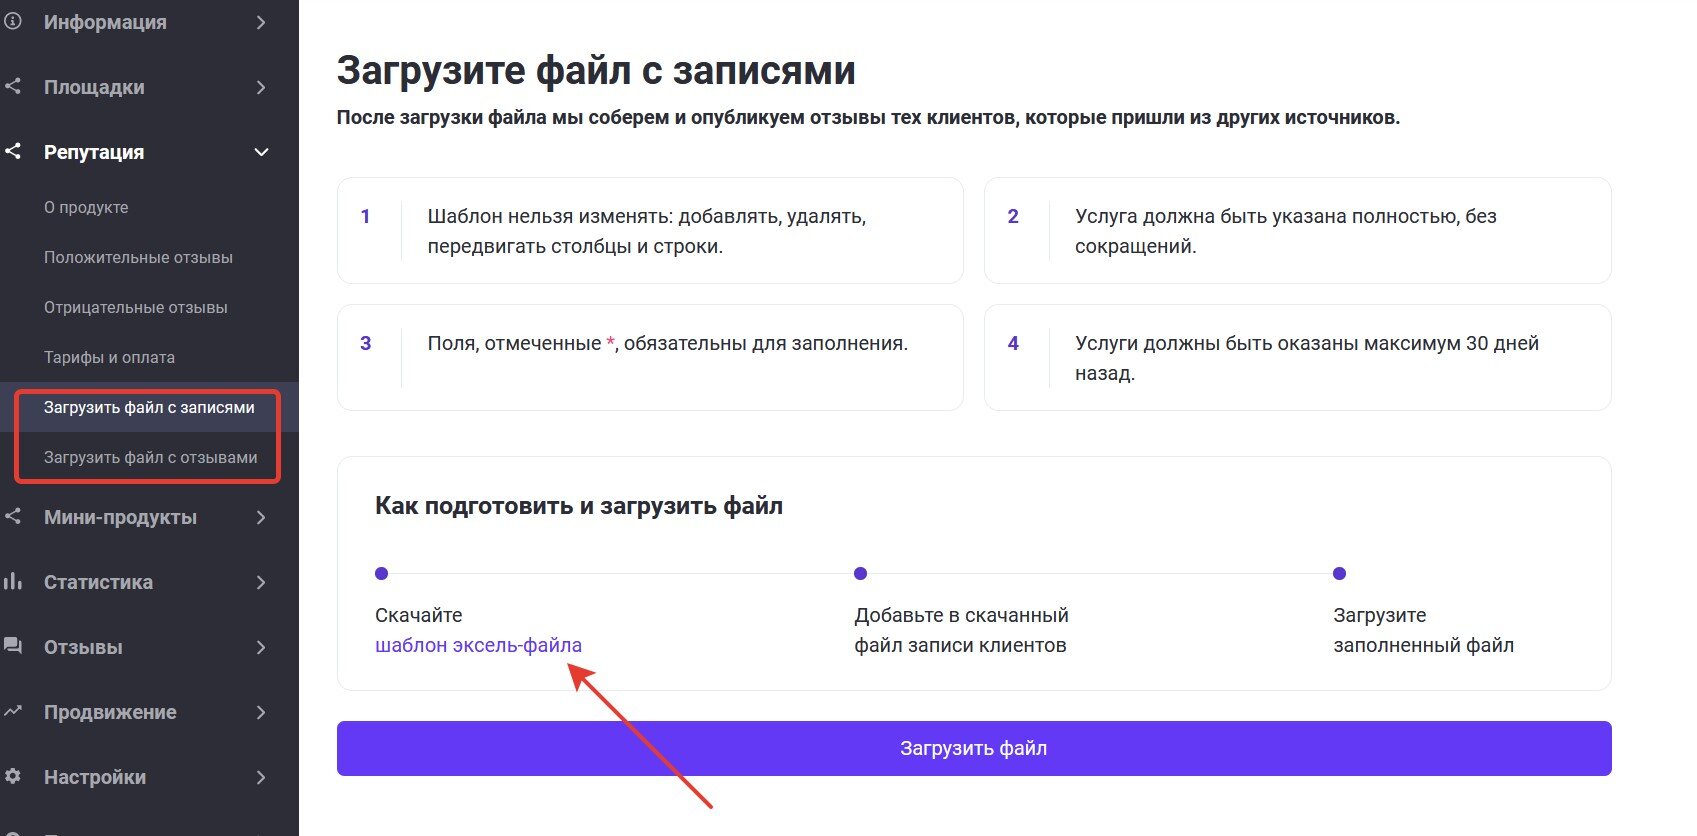Click the trend line icon beside Продвижение
The width and height of the screenshot is (1697, 836).
click(12, 711)
